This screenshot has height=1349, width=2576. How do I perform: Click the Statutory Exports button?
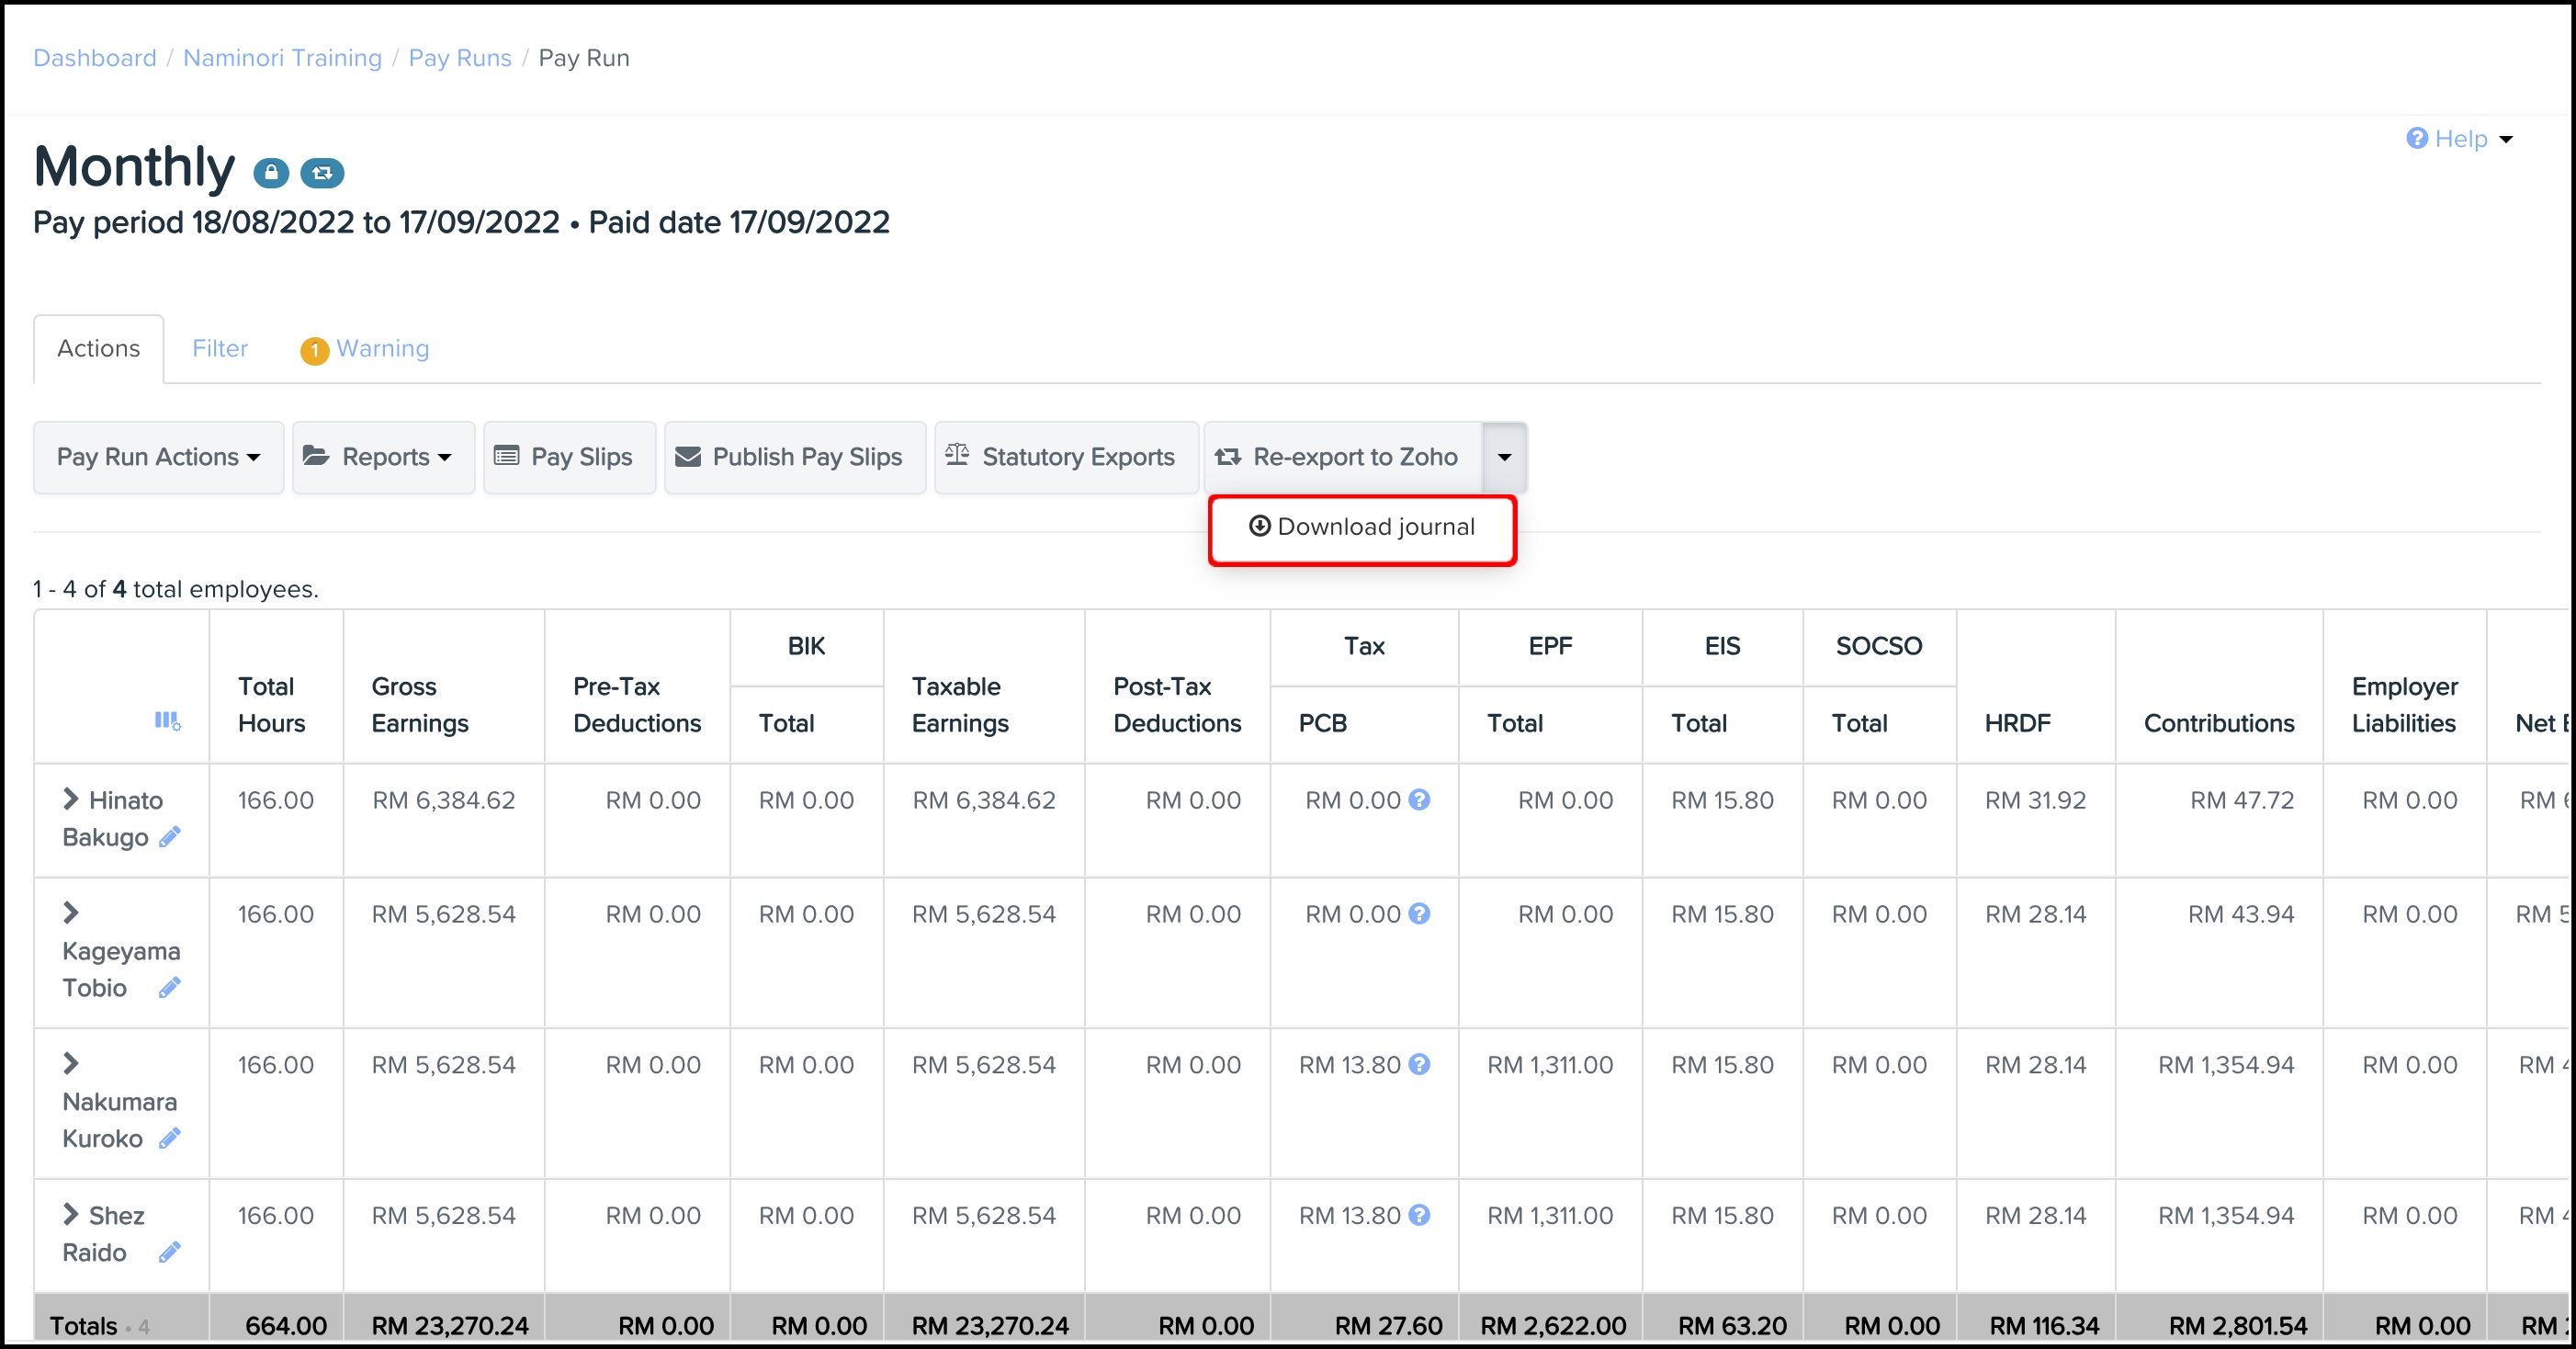pos(1065,457)
